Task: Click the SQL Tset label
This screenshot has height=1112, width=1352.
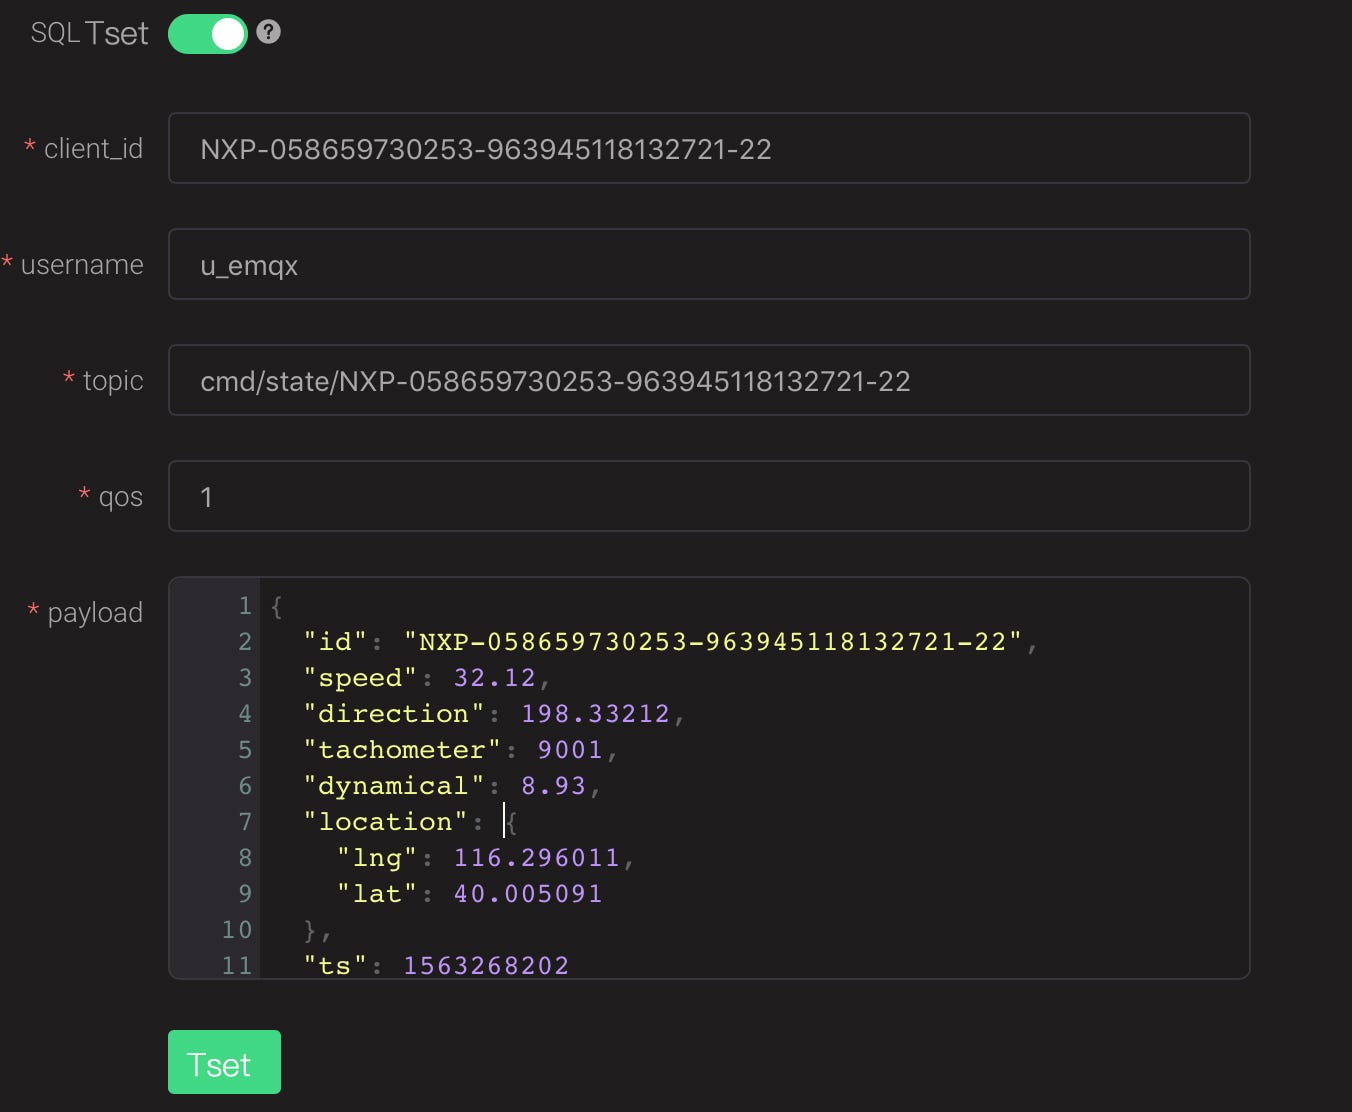Action: tap(89, 33)
